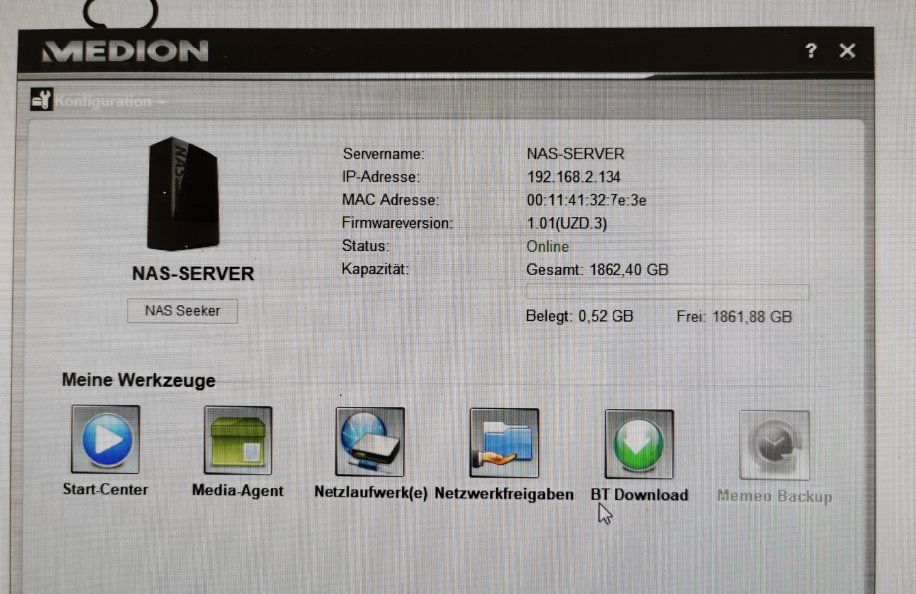Screen dimensions: 916x594
Task: Click the black NAS-SERVER device image
Action: pyautogui.click(x=183, y=193)
